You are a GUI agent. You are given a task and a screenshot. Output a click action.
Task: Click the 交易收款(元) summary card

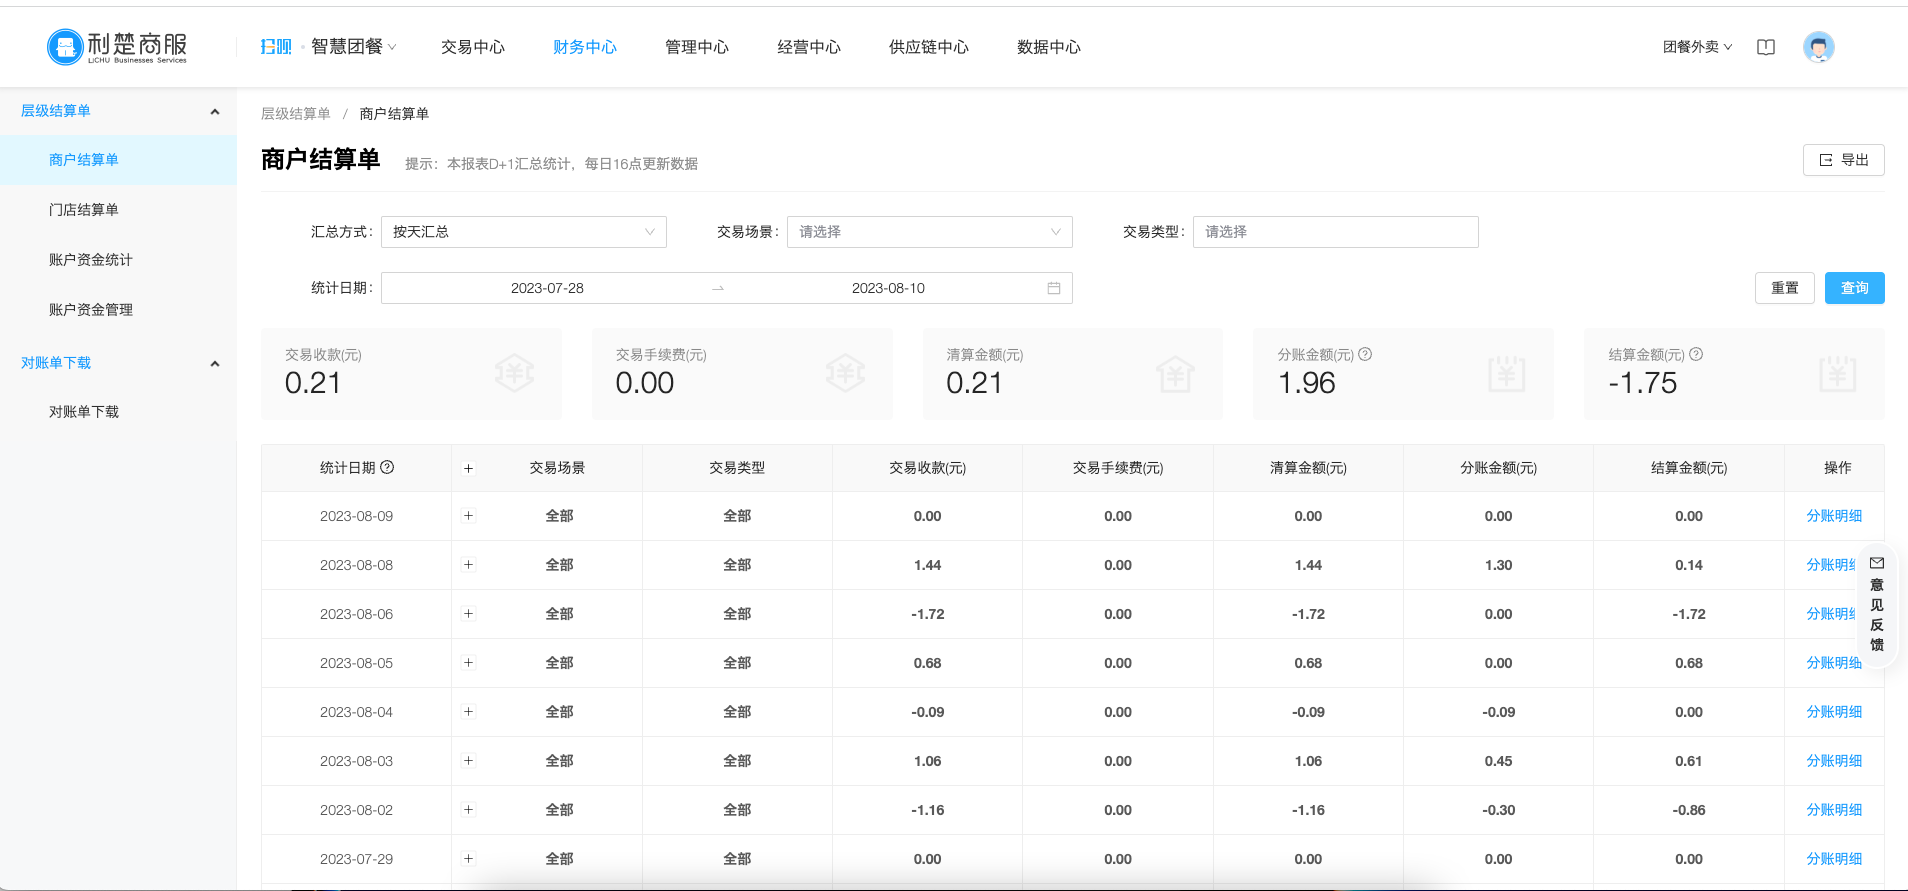[411, 374]
